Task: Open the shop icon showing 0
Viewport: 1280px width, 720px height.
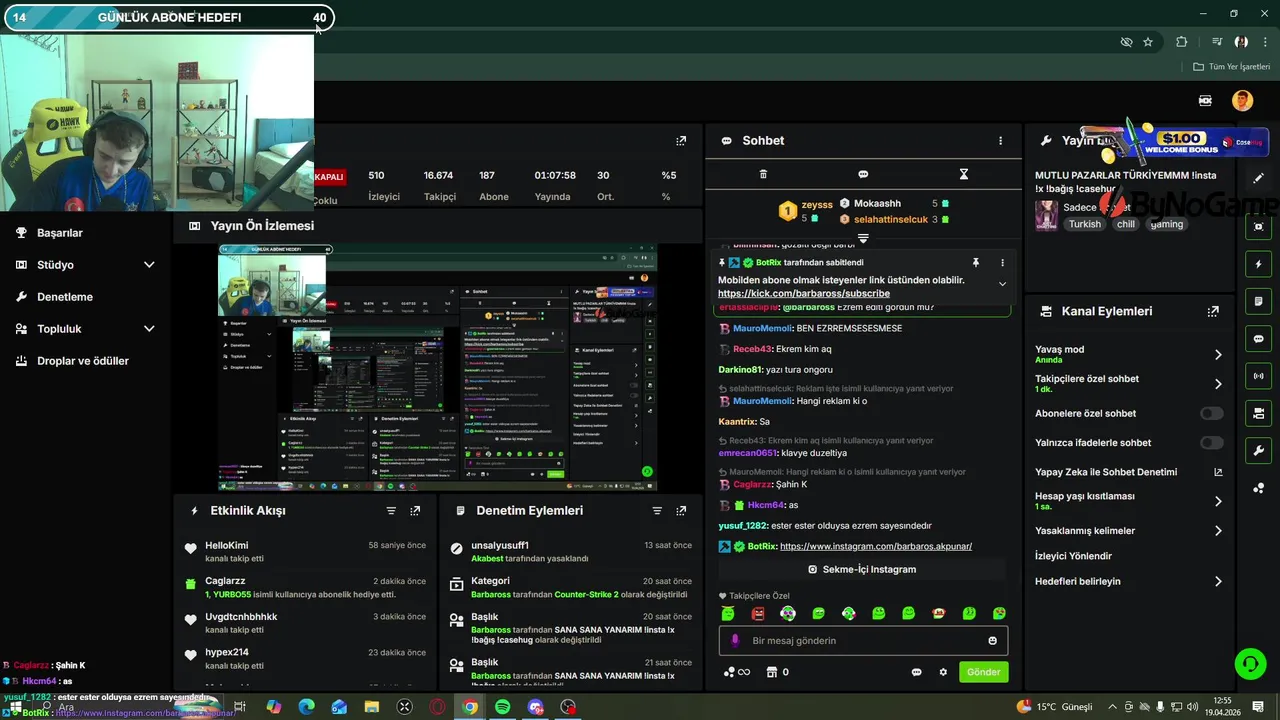Action: coord(777,672)
